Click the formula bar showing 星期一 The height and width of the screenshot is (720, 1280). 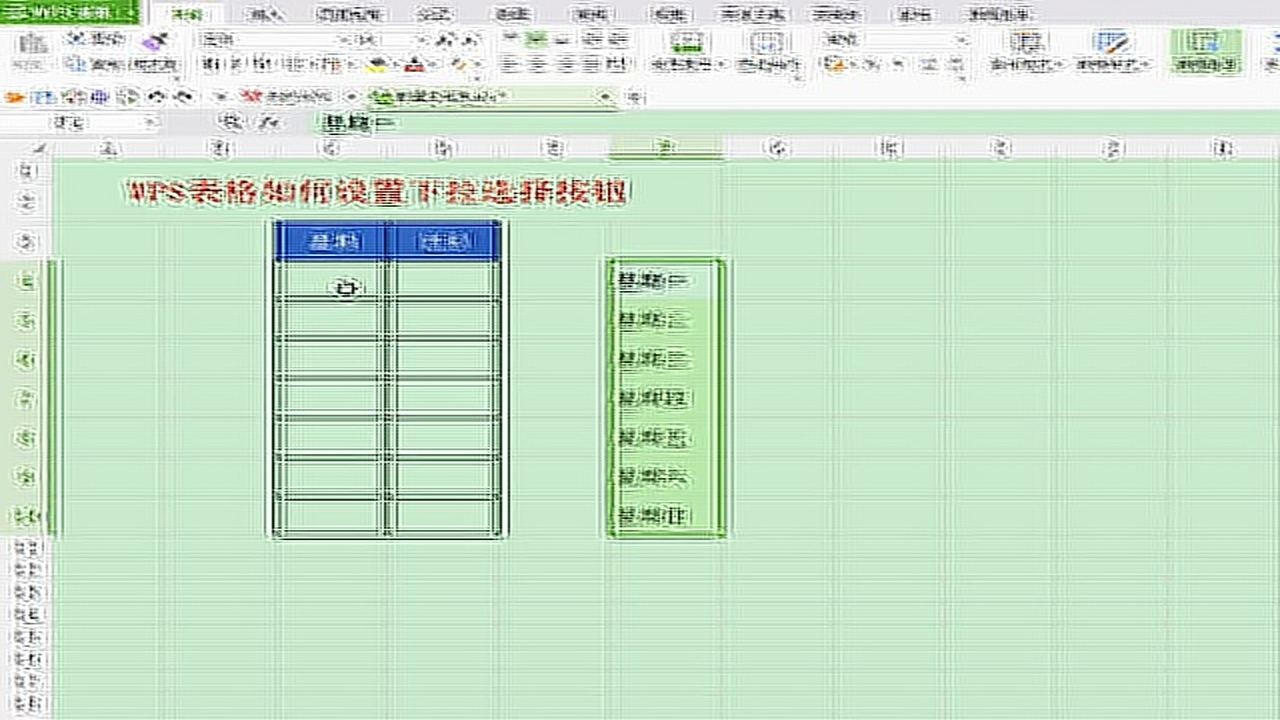pyautogui.click(x=798, y=124)
